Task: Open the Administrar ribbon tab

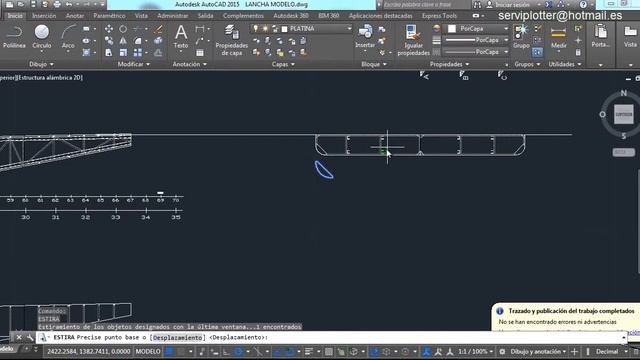Action: coord(173,16)
